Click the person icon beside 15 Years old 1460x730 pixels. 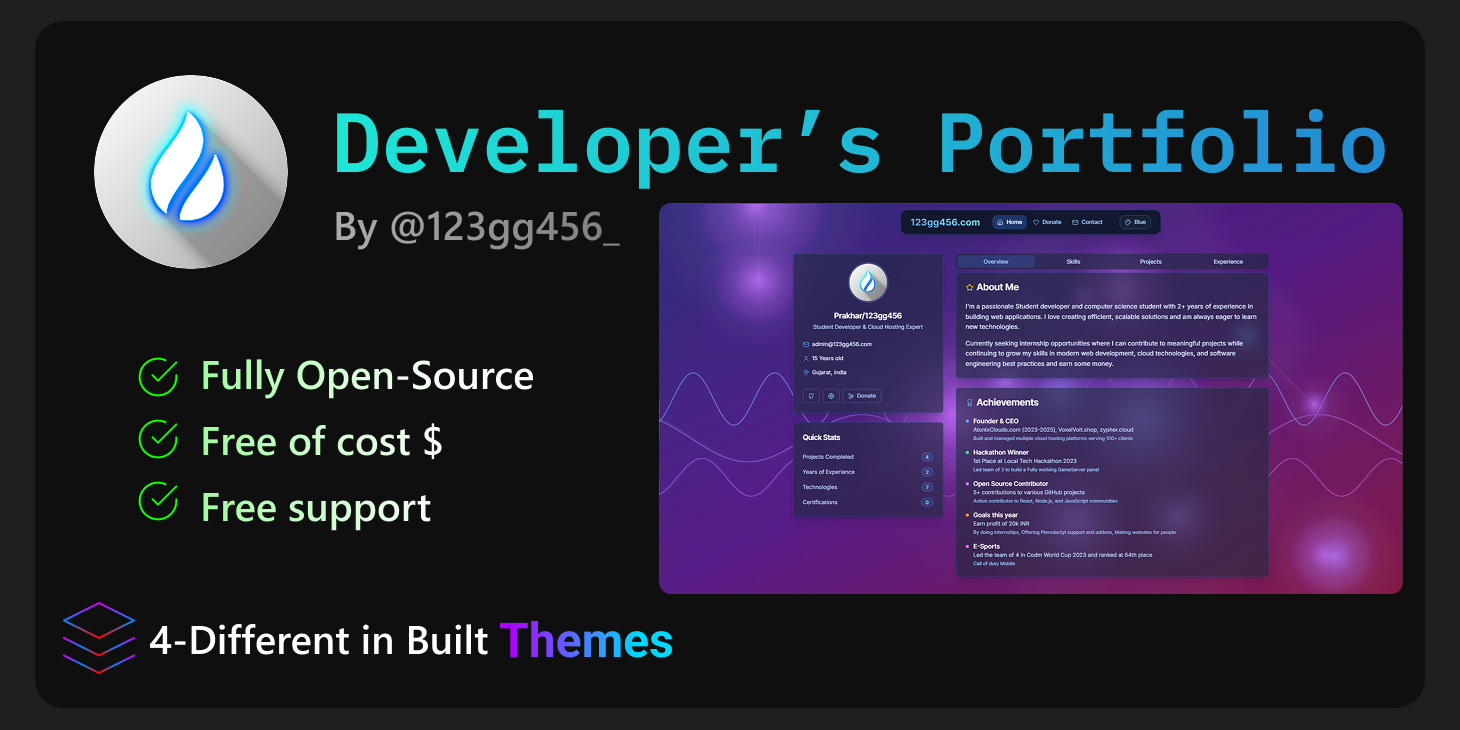coord(806,358)
